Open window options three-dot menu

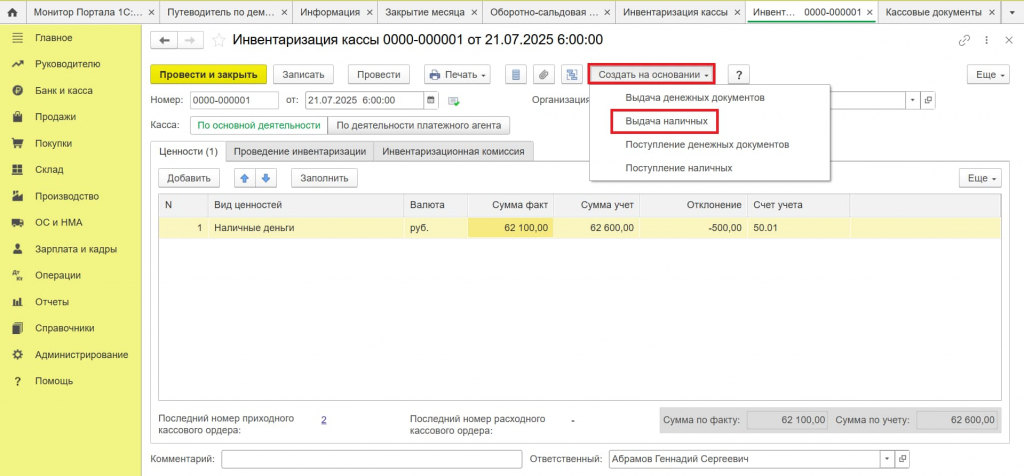pyautogui.click(x=986, y=40)
